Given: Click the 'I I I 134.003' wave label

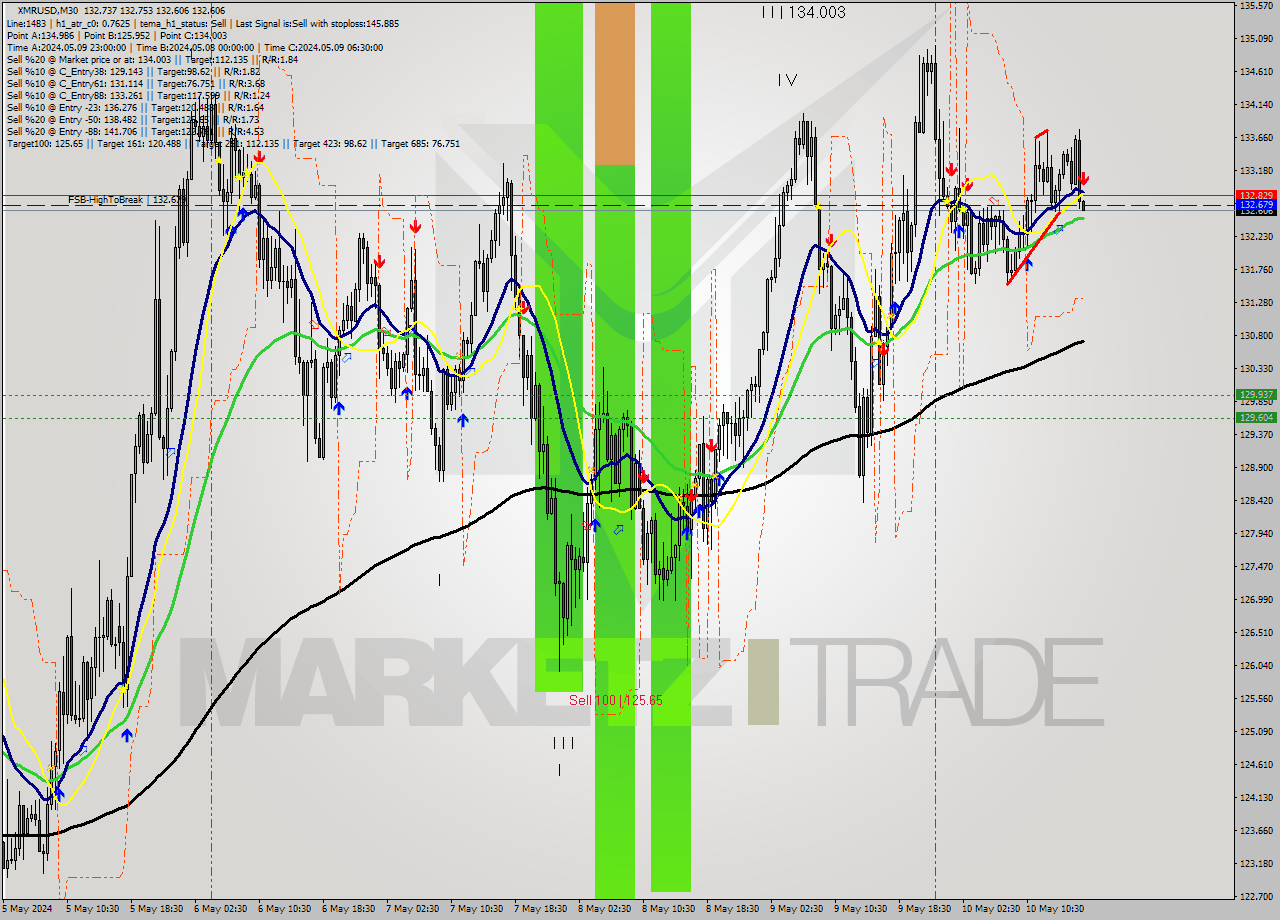Looking at the screenshot, I should click(803, 12).
